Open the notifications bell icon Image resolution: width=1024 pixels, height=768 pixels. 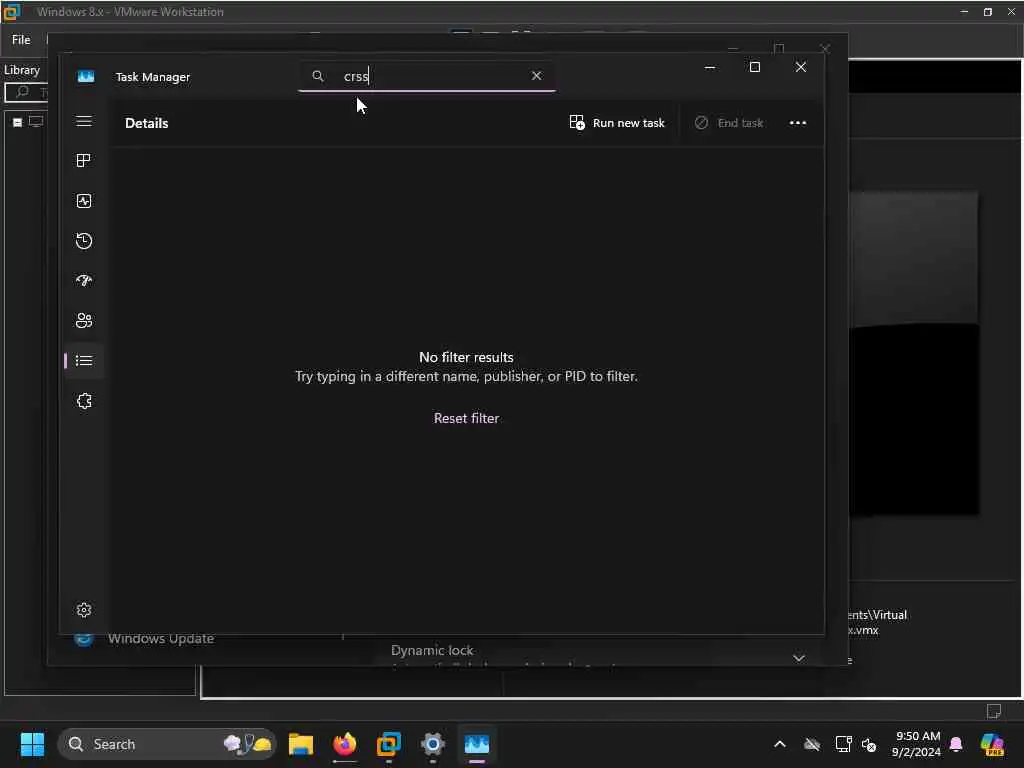956,744
